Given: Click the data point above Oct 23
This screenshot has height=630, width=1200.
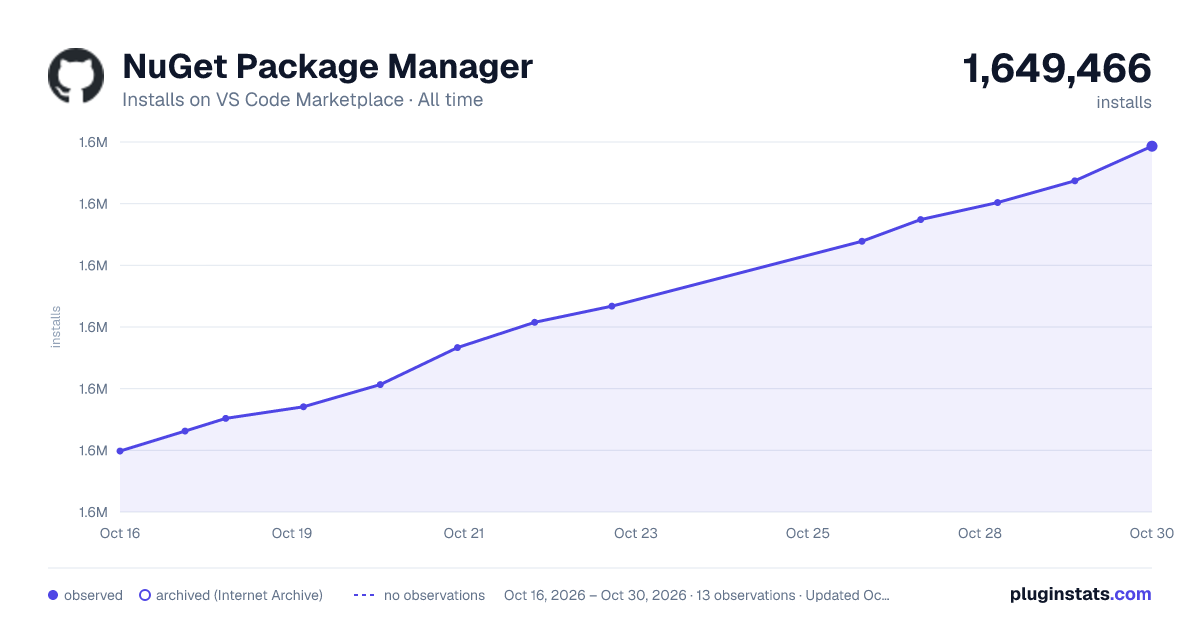Looking at the screenshot, I should [x=611, y=306].
